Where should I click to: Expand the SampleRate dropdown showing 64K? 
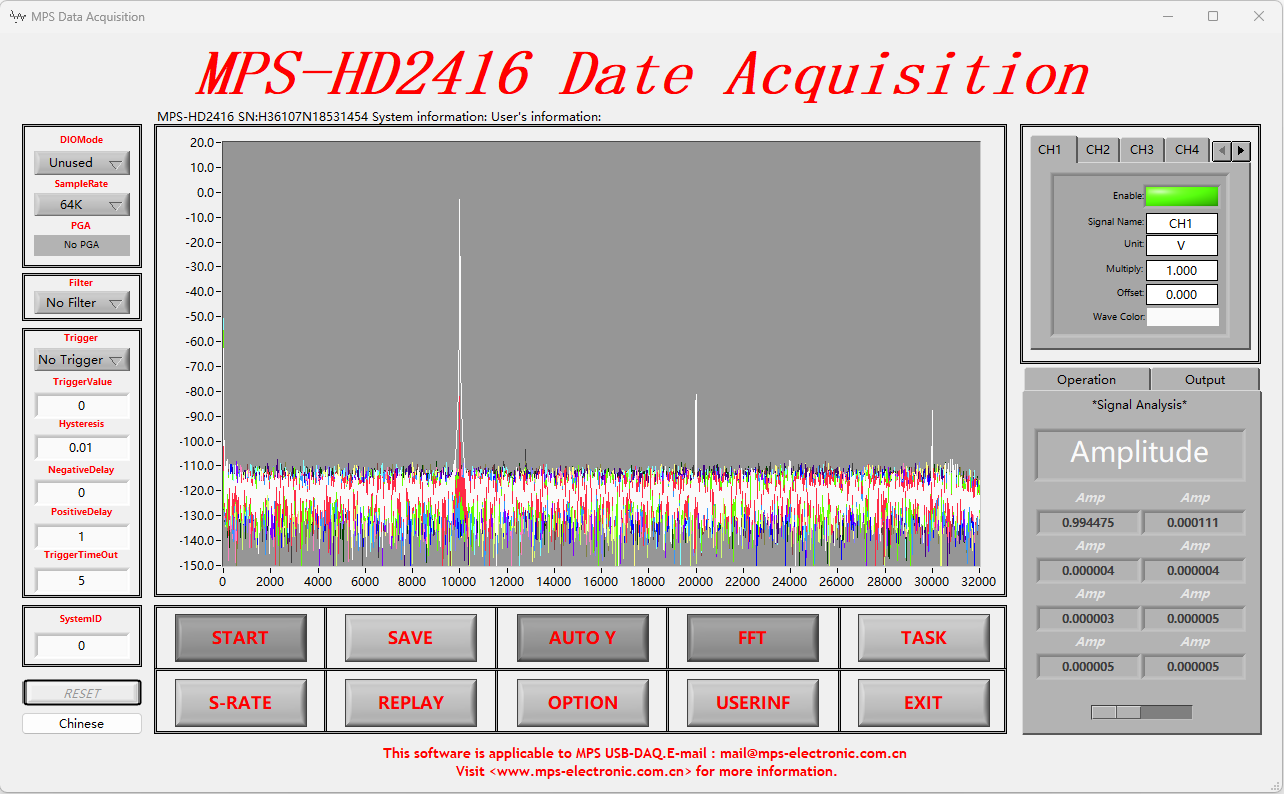(x=82, y=205)
